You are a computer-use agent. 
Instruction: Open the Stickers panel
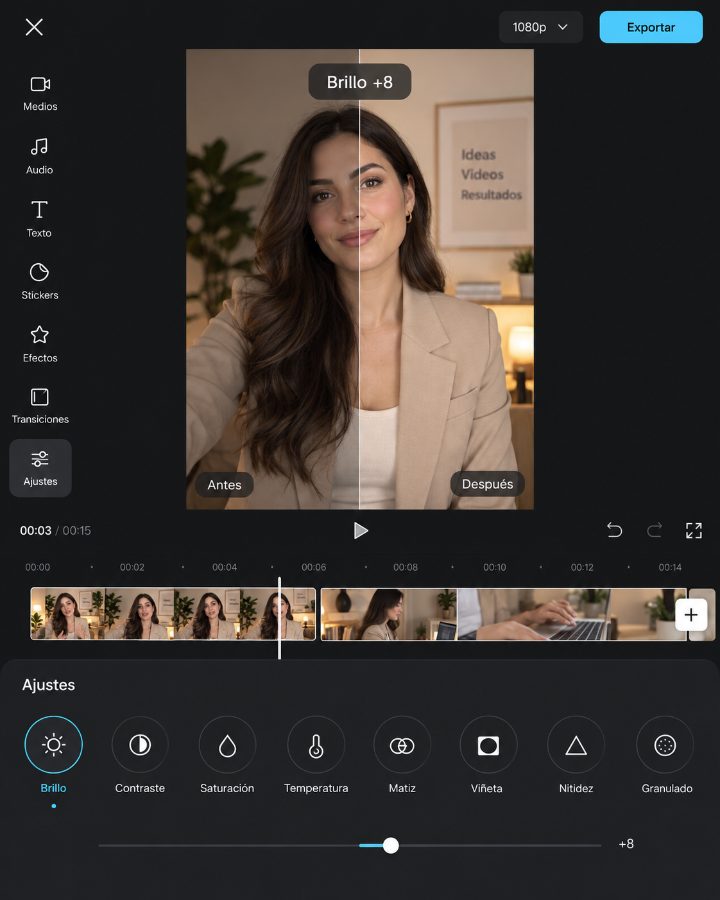click(40, 281)
